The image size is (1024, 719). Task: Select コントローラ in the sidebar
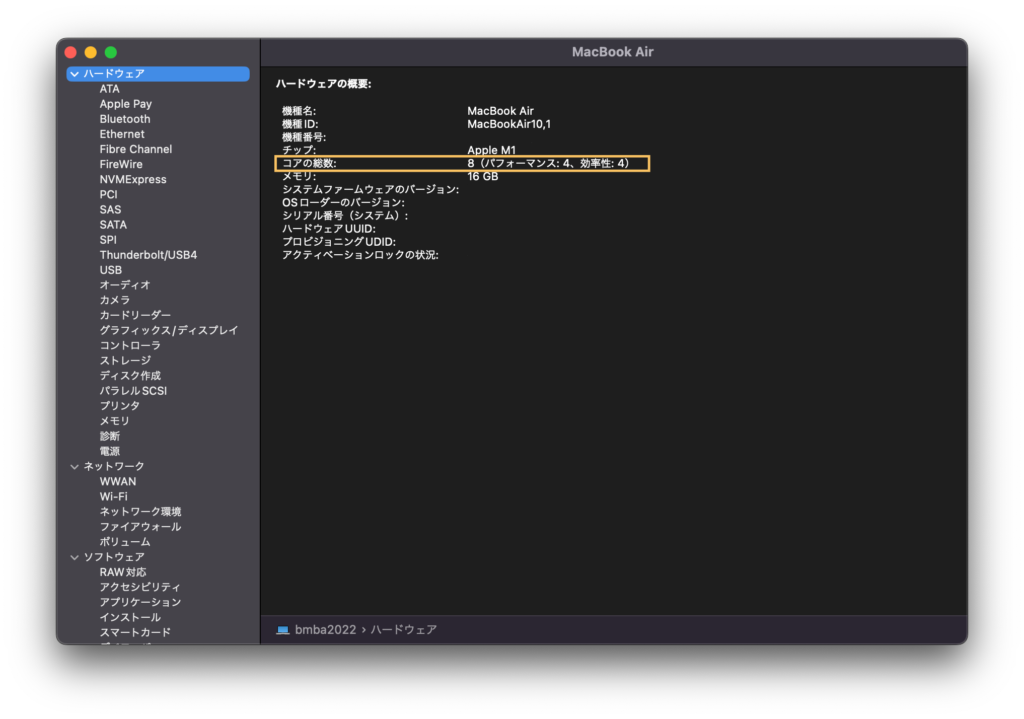130,345
